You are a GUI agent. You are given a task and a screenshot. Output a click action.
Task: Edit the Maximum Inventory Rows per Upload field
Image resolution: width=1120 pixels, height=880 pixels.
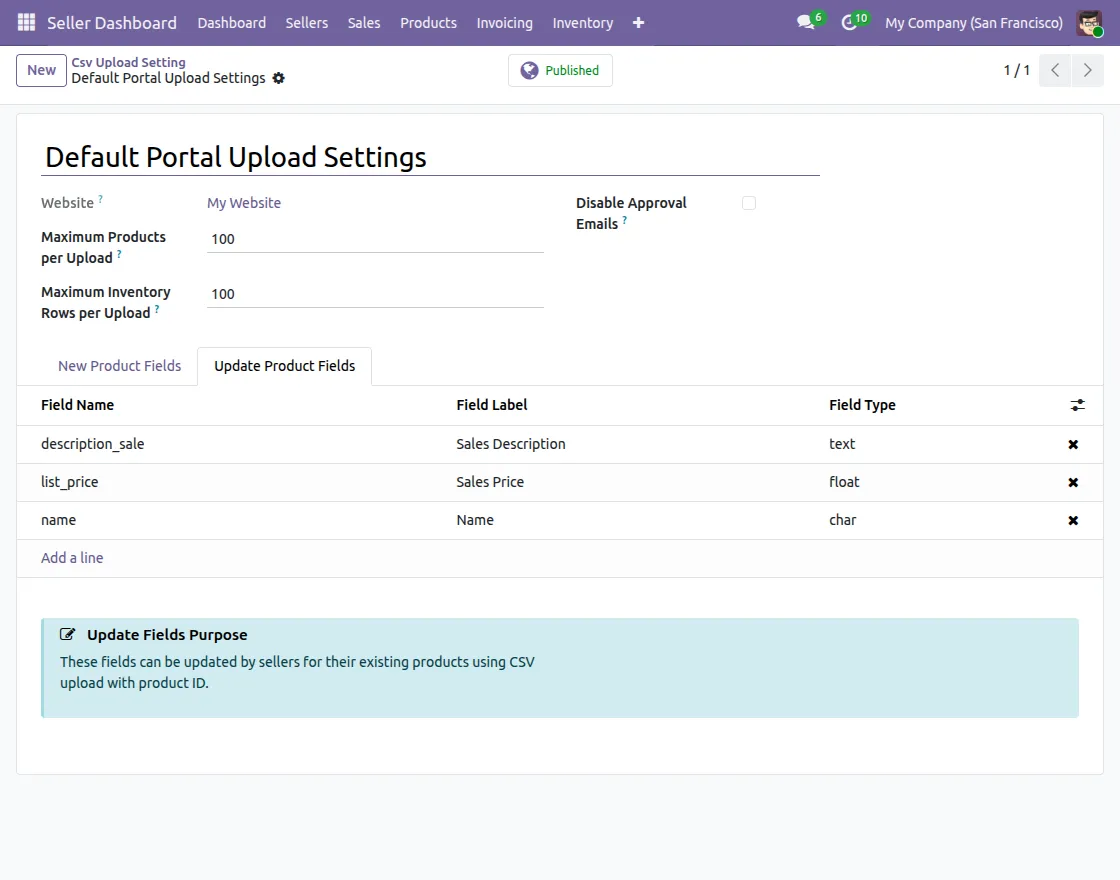click(375, 294)
